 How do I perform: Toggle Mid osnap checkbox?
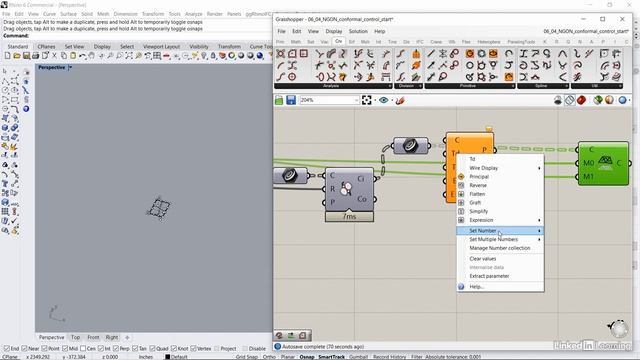pos(65,349)
